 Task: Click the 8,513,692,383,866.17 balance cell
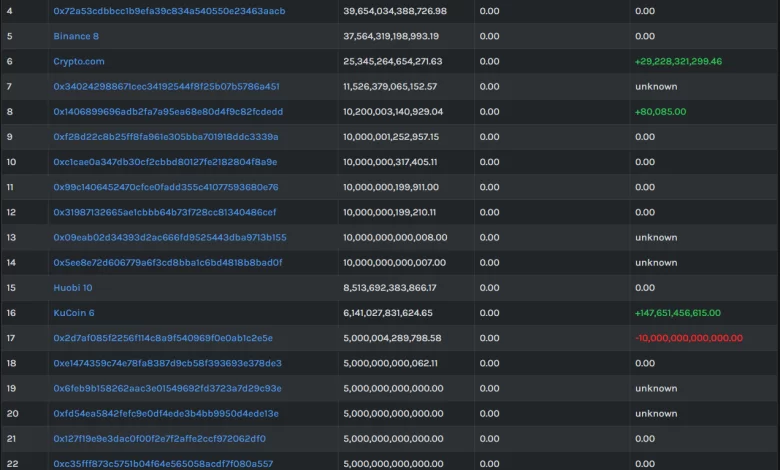390,288
